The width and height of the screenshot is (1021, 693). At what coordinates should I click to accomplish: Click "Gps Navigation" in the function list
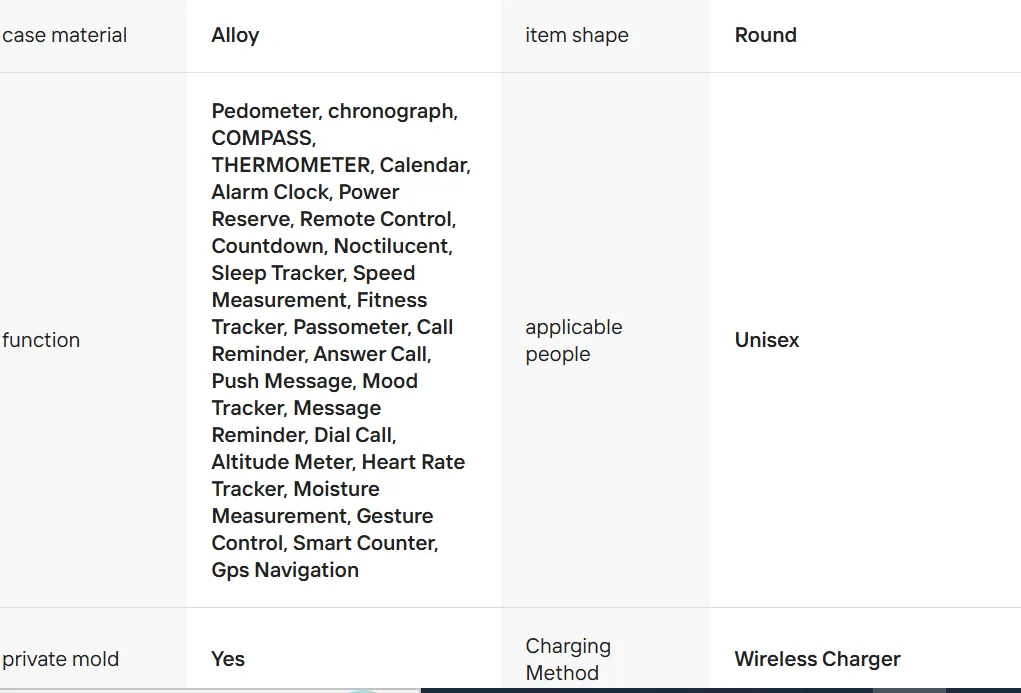(x=285, y=570)
